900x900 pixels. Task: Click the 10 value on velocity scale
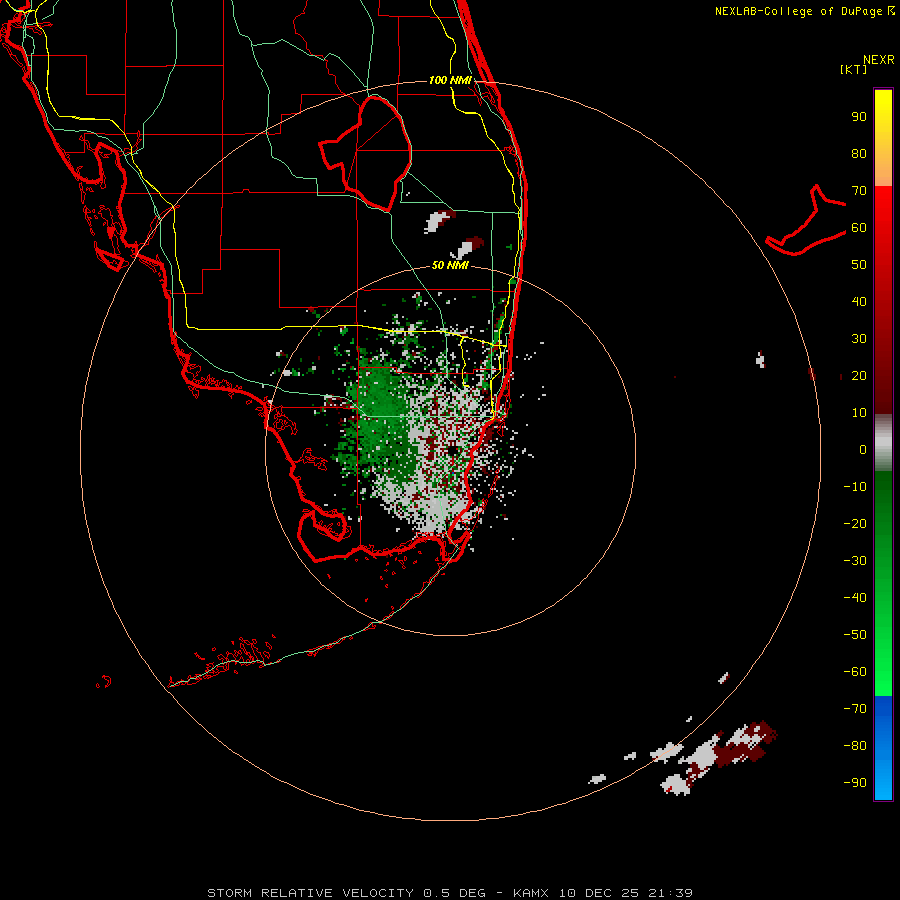pyautogui.click(x=859, y=413)
